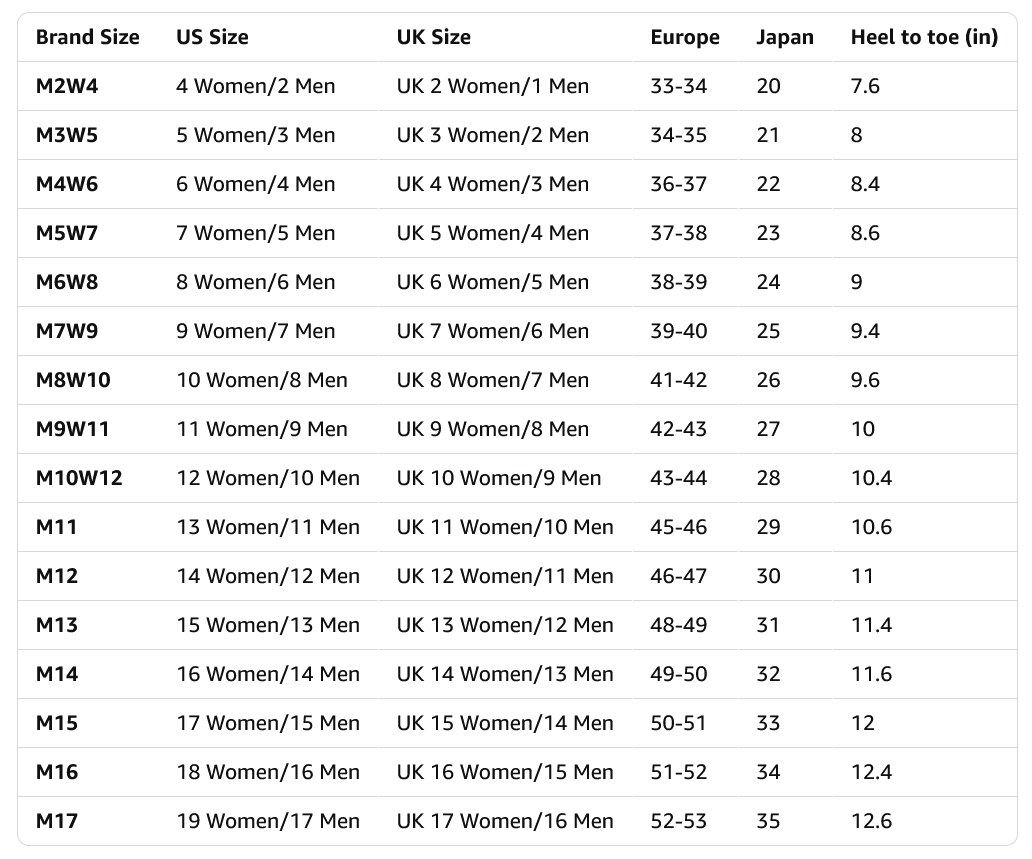Screen dimensions: 1032x859
Task: Select the M10W12 brand size cell
Action: 79,478
